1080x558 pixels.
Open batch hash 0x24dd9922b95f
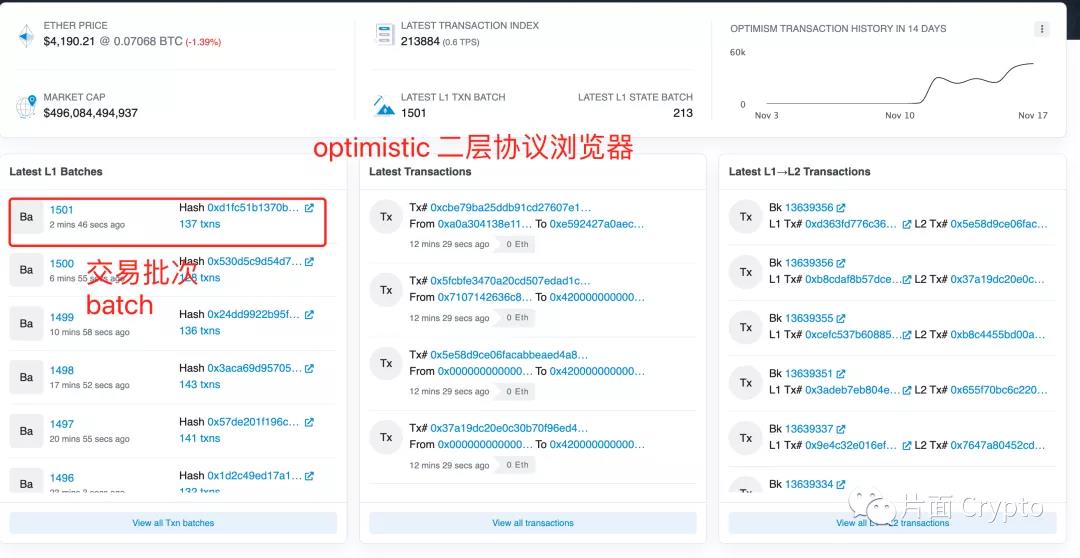[x=253, y=314]
